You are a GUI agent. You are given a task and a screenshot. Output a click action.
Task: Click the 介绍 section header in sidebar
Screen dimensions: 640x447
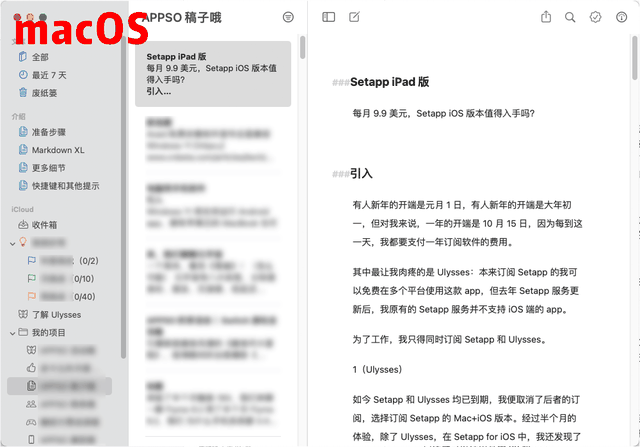[18, 117]
